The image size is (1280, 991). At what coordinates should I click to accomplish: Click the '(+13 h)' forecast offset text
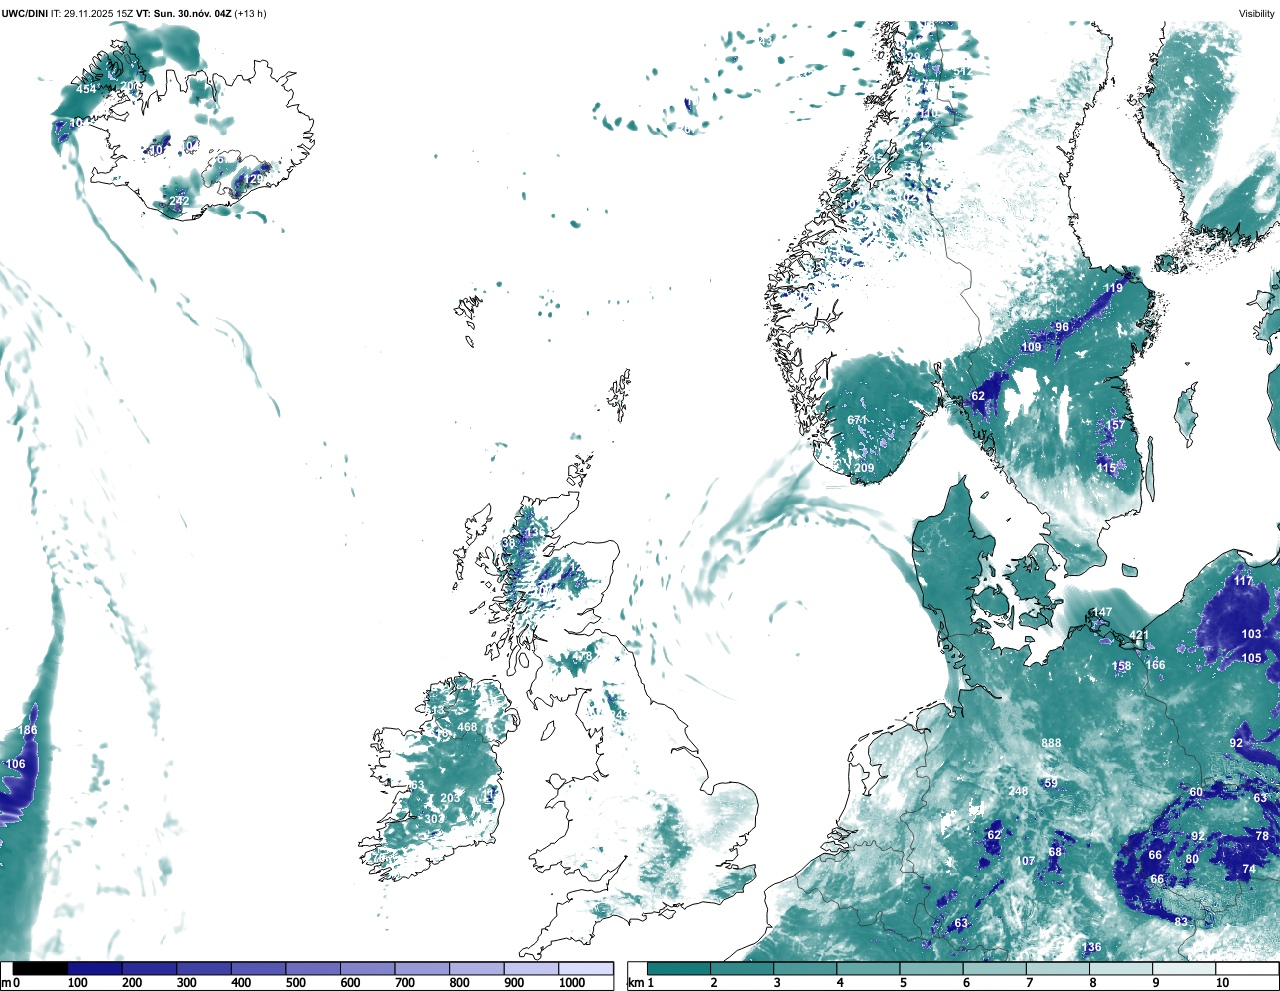pos(250,13)
